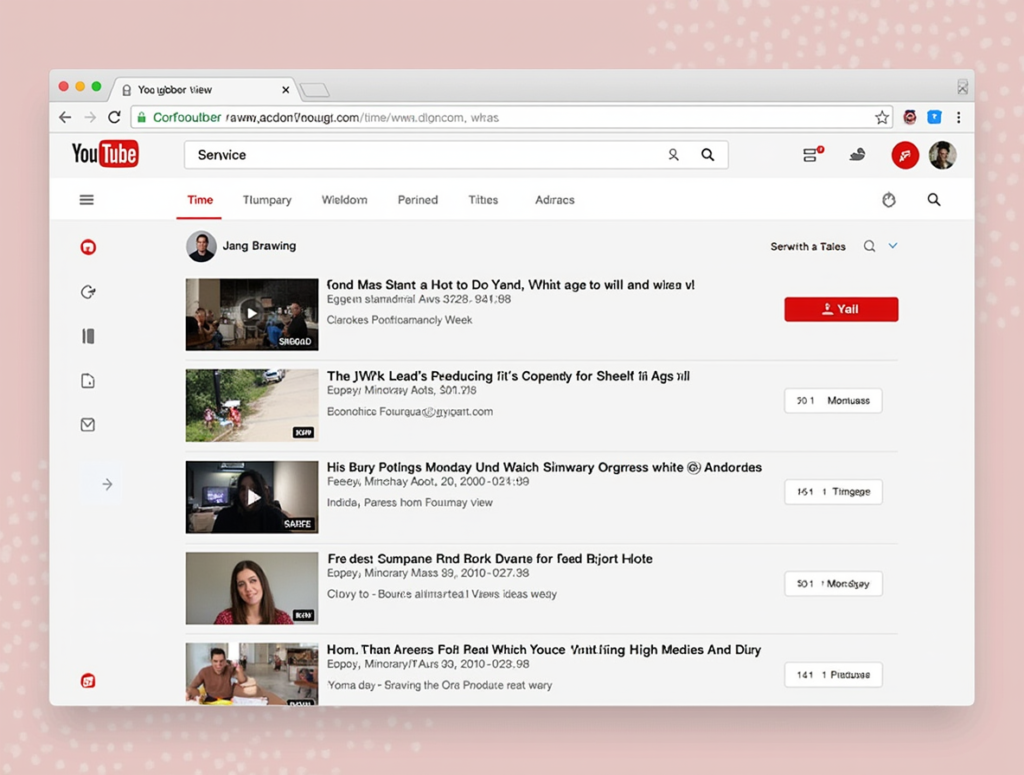Click the browser back arrow
The width and height of the screenshot is (1024, 775).
point(65,118)
